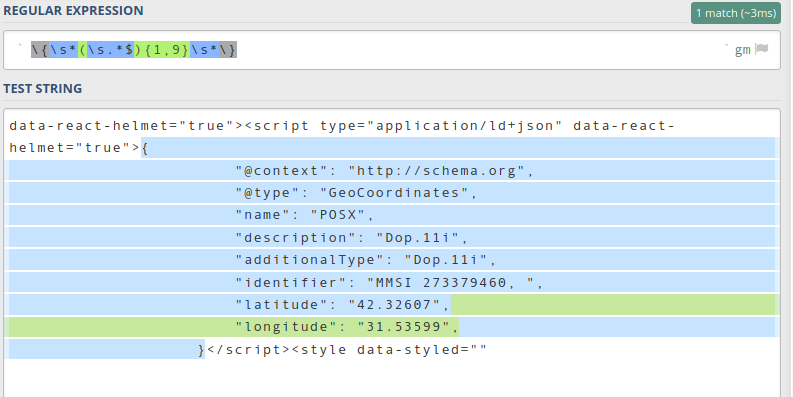The image size is (793, 397).
Task: Click the "identifier": "MMSI 273379460" line
Action: click(x=389, y=283)
